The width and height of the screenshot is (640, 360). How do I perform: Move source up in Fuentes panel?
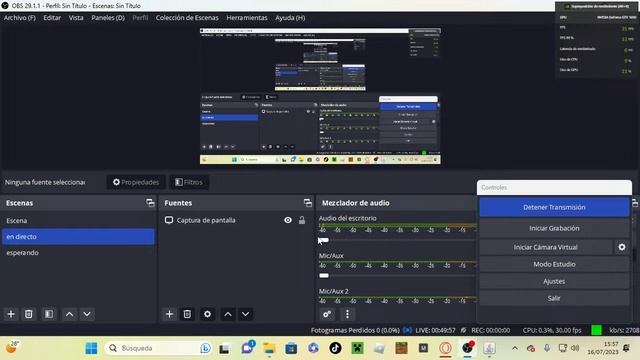click(x=228, y=314)
